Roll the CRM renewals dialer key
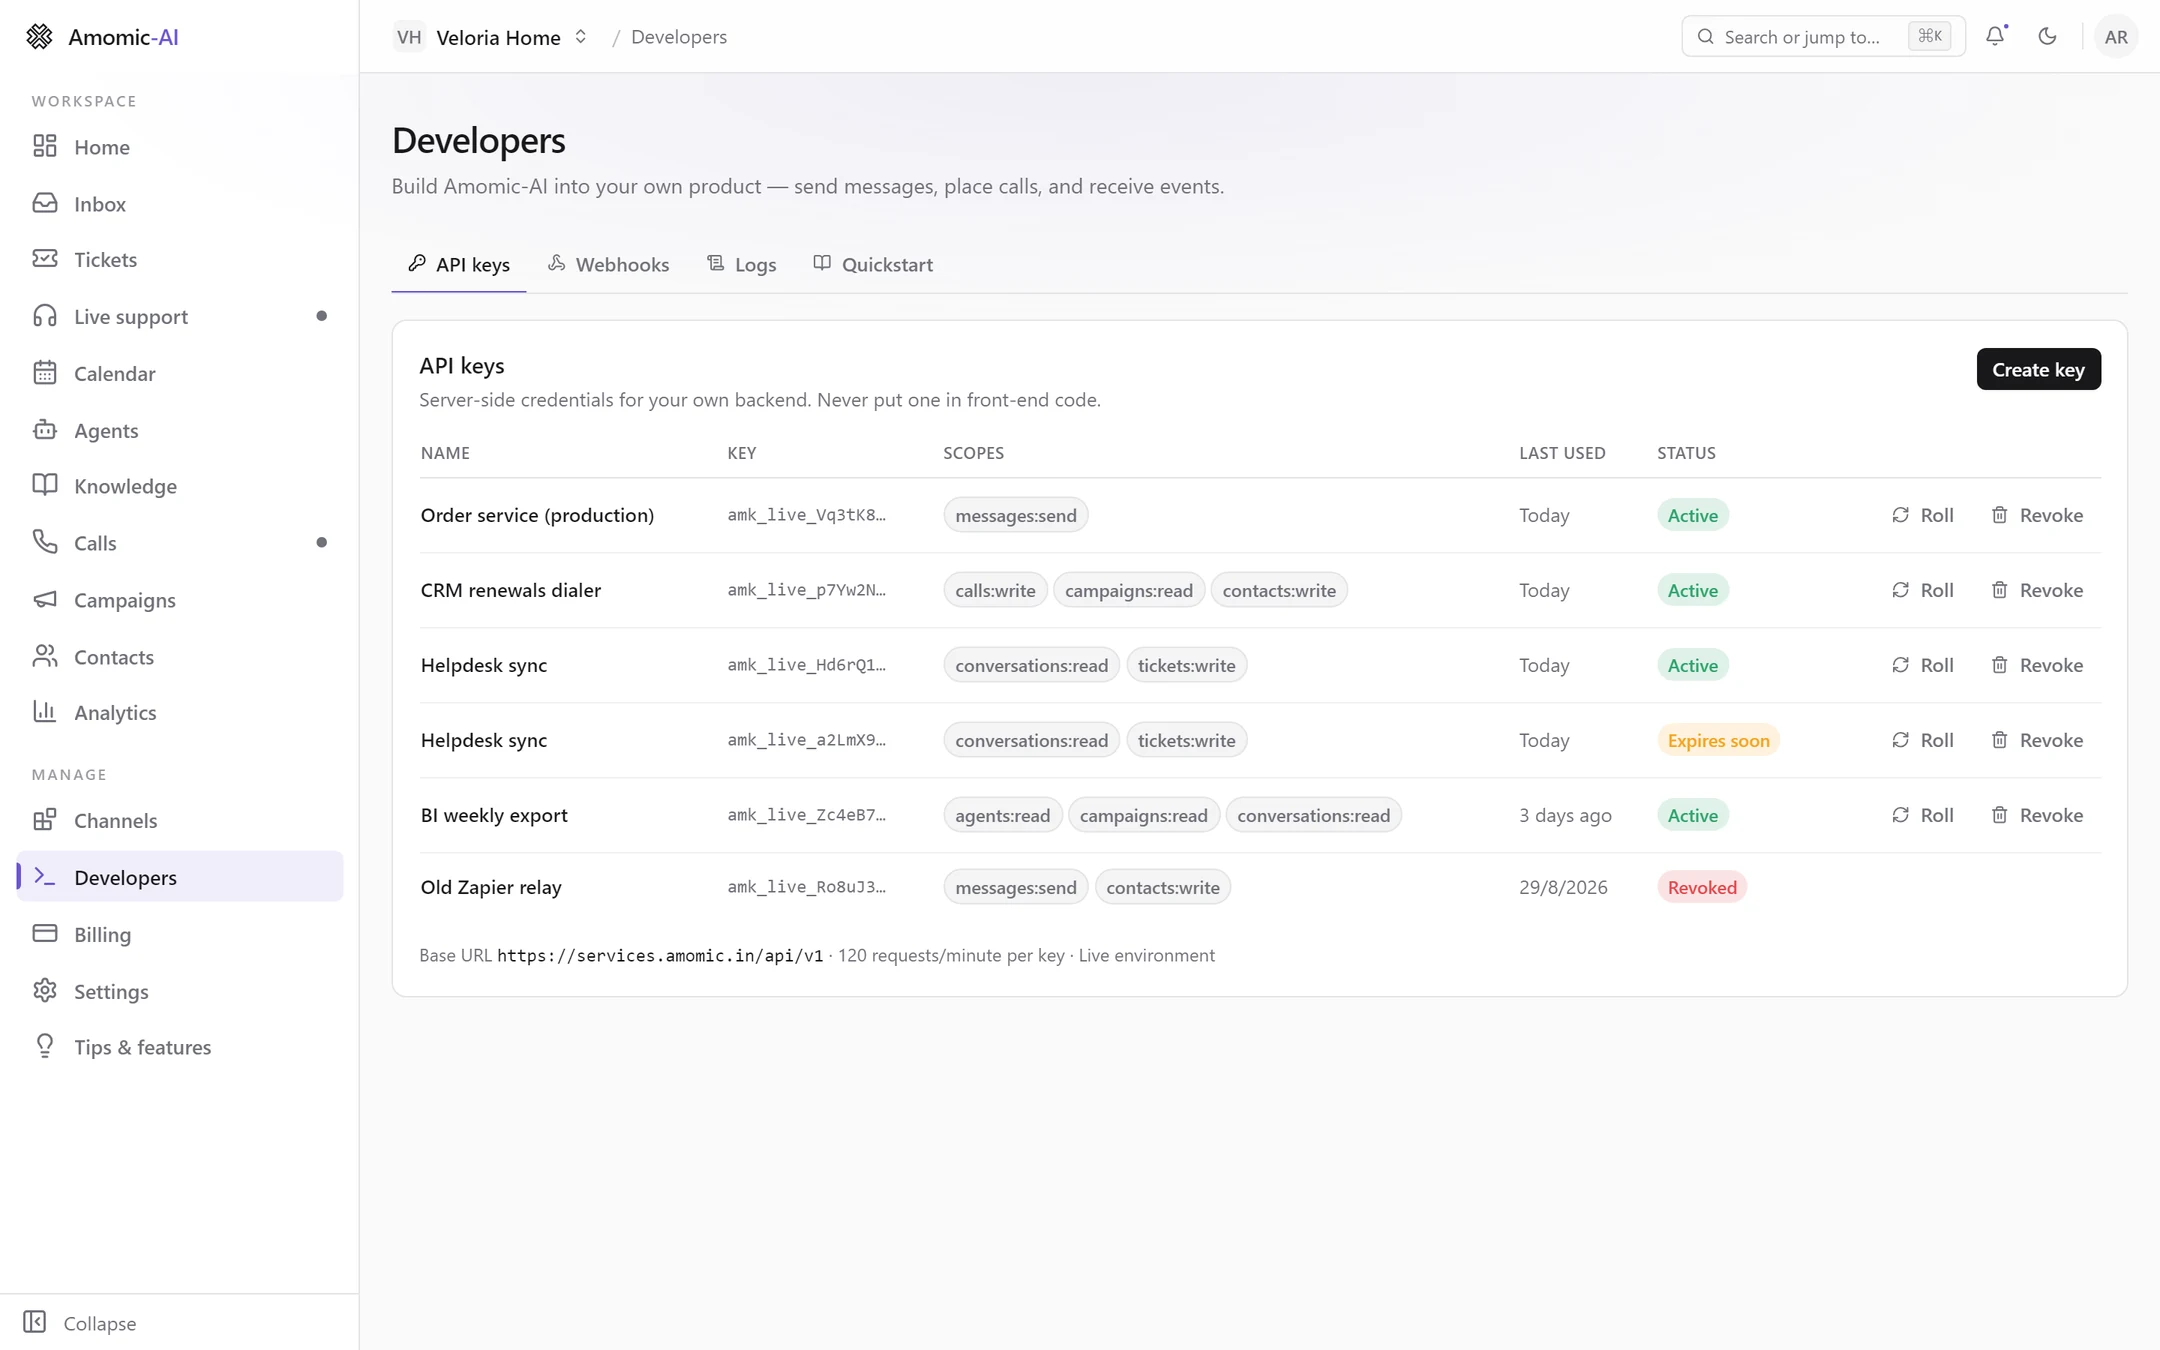The image size is (2160, 1350). coord(1922,591)
